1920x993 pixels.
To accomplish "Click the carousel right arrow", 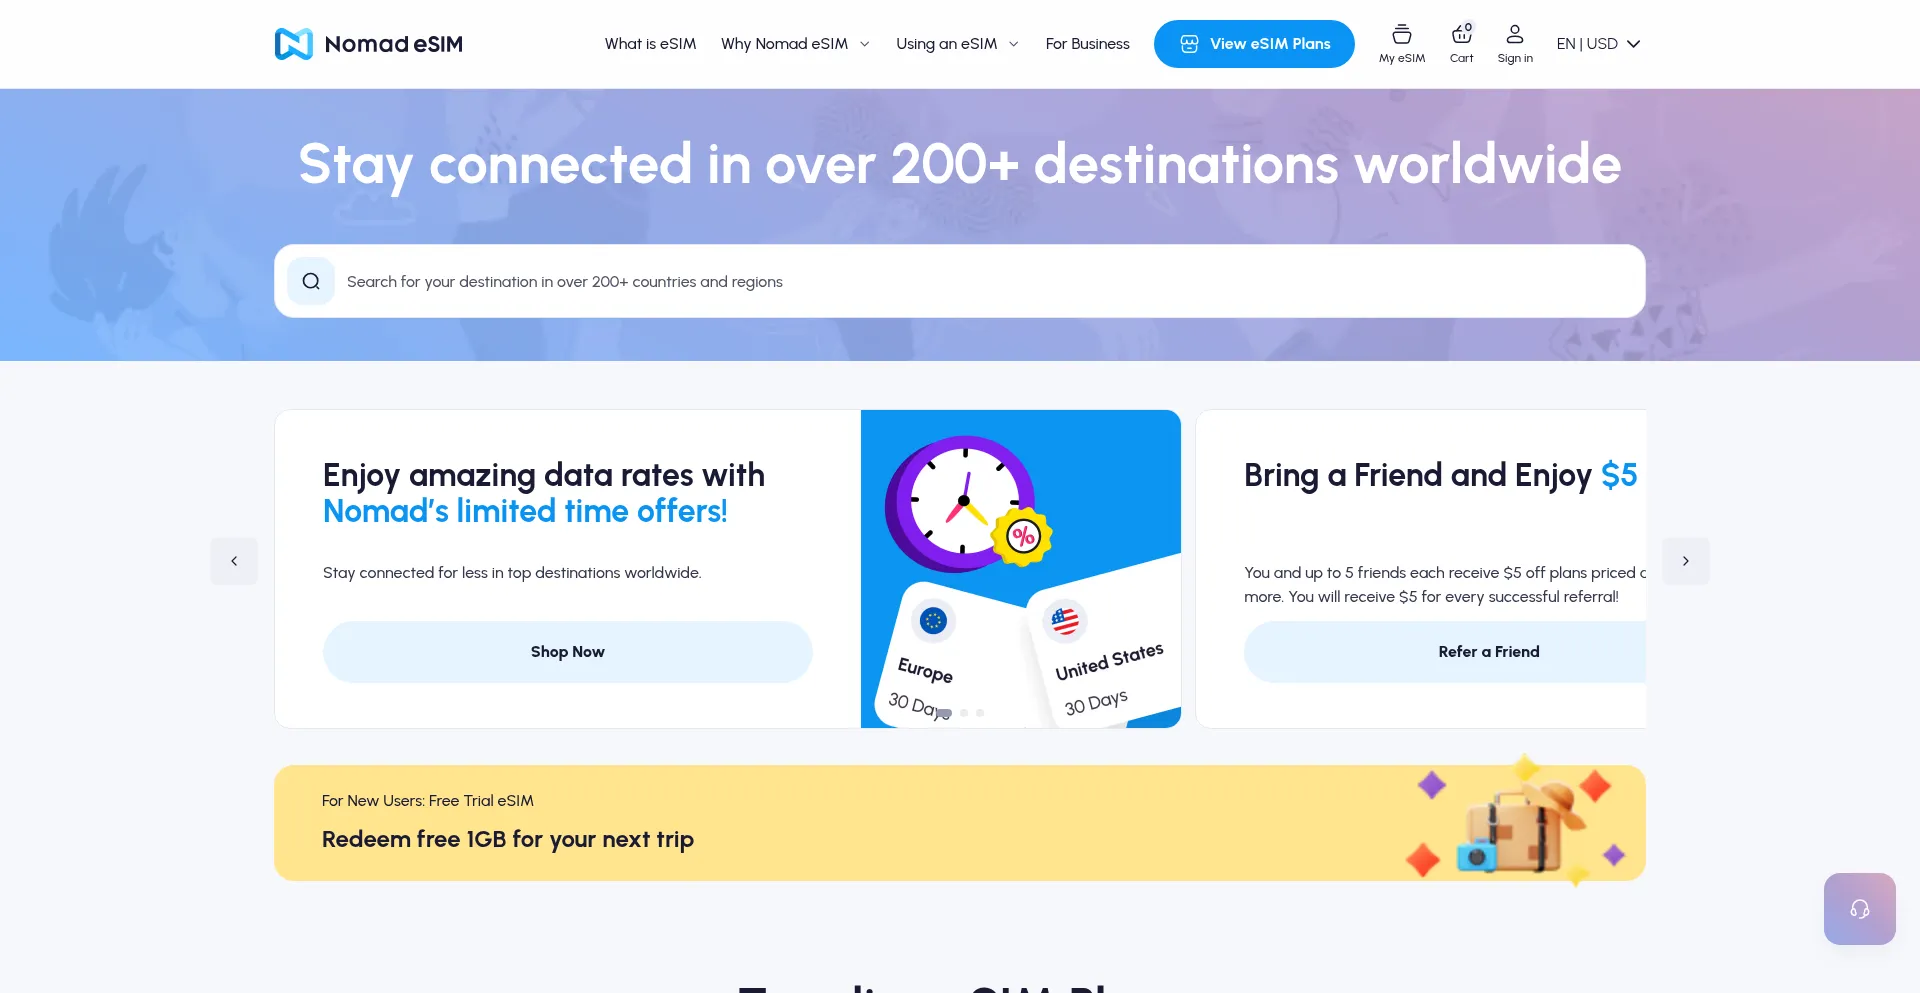I will [1686, 561].
